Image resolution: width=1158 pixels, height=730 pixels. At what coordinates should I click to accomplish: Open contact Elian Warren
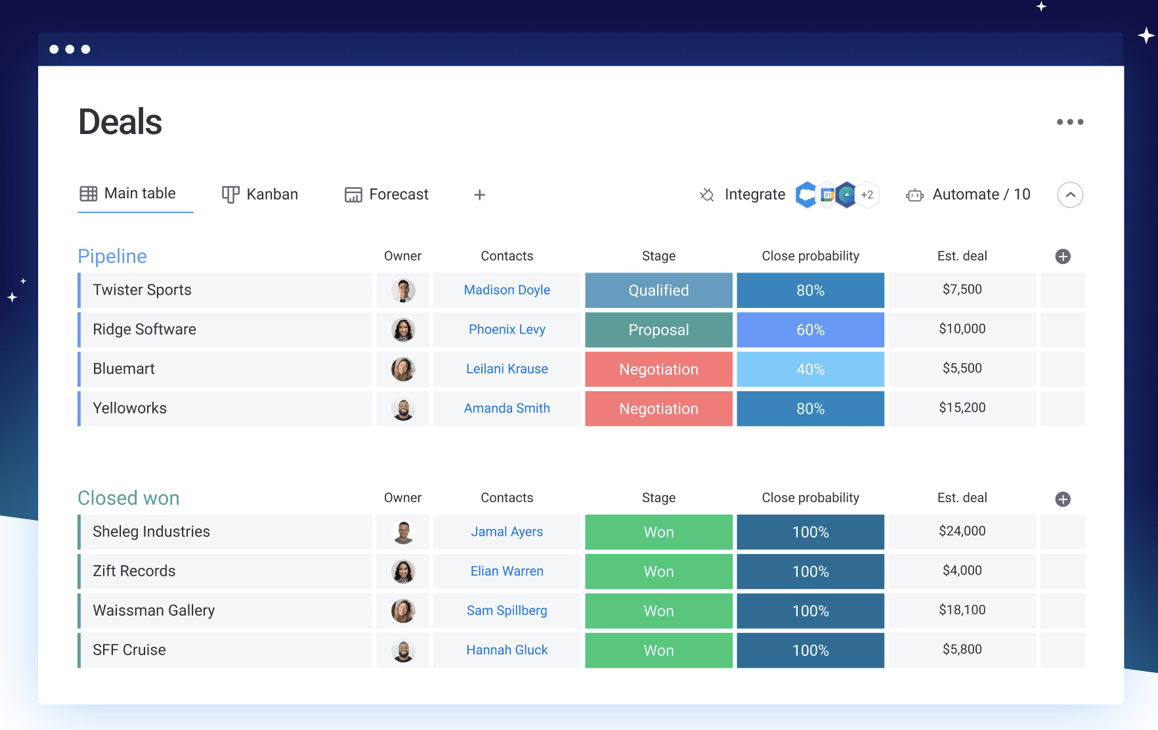pos(507,571)
